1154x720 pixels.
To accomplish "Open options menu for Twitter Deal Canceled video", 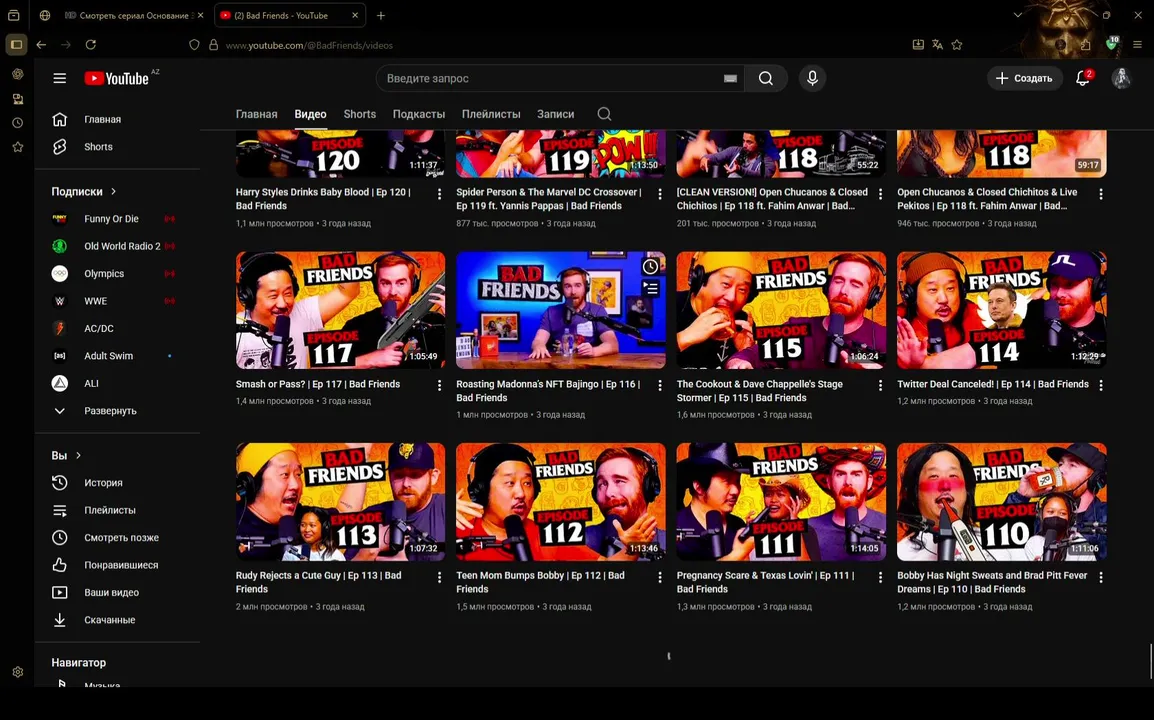I will point(1101,385).
